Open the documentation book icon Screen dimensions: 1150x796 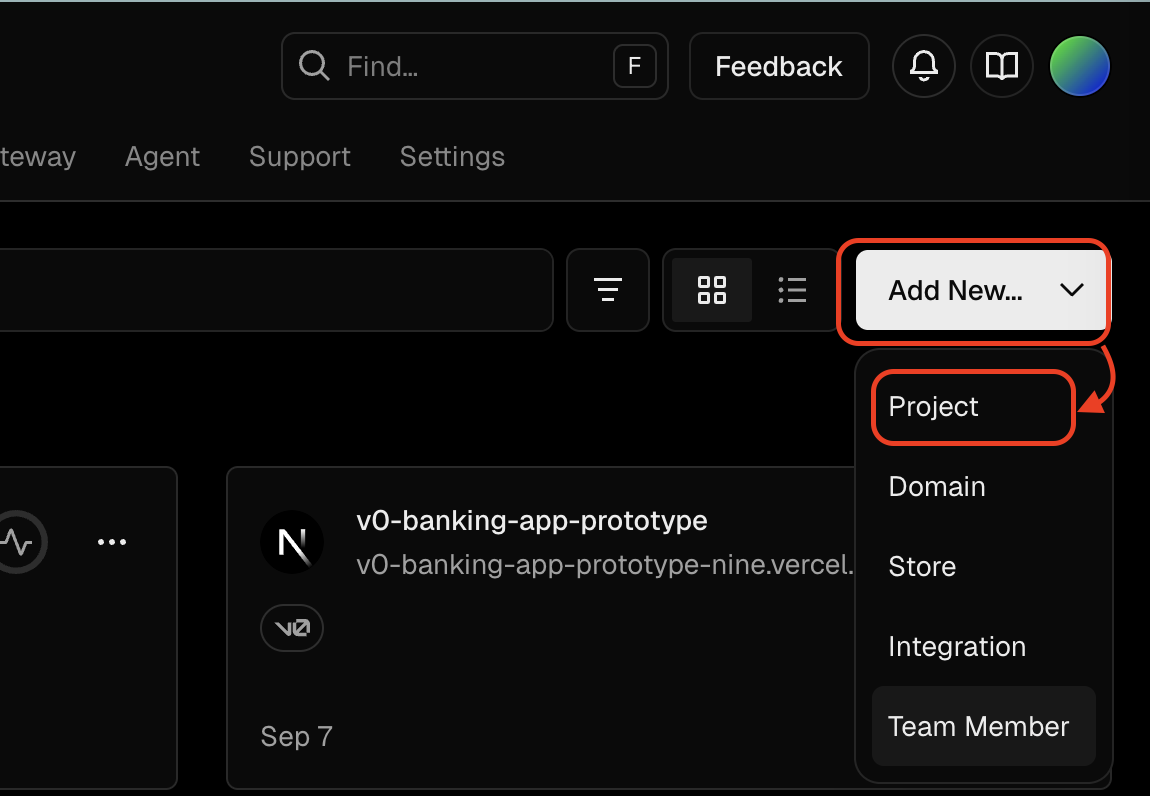coord(1001,67)
